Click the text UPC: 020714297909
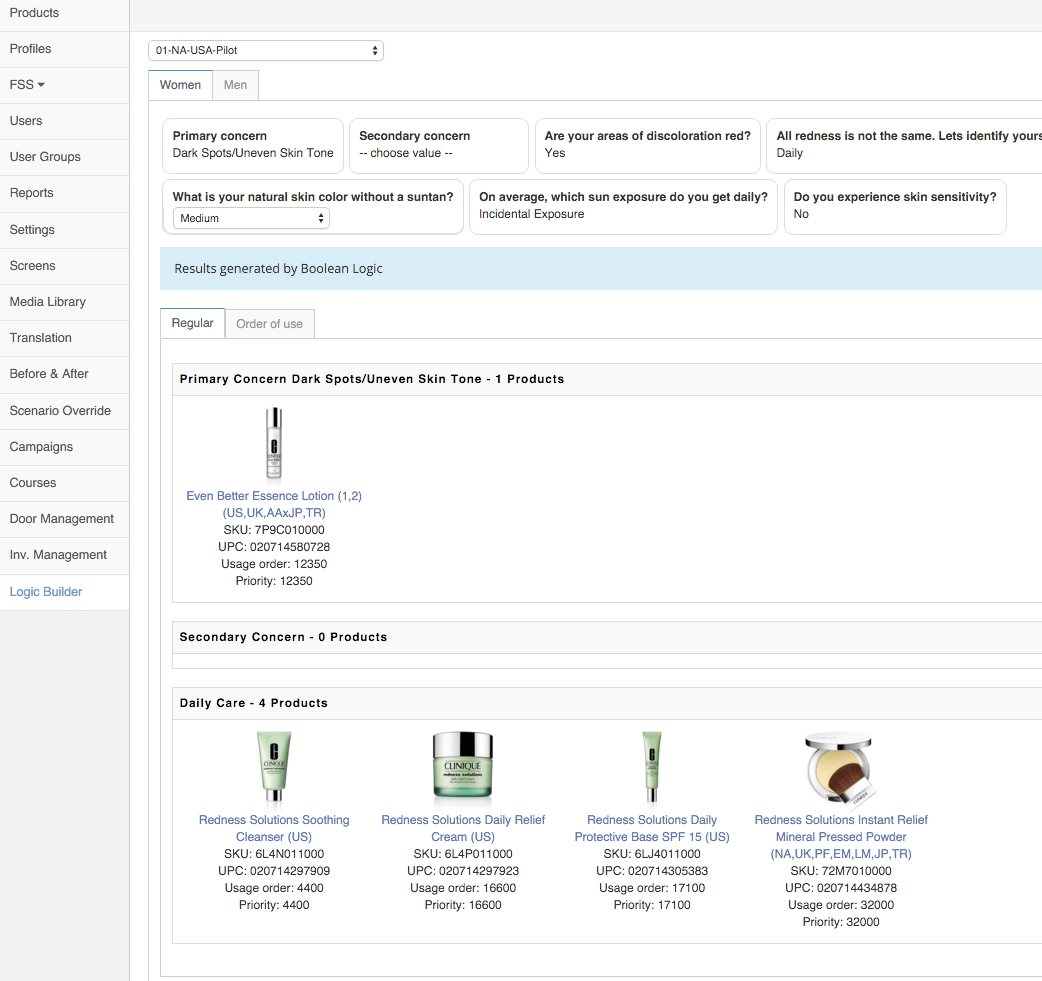This screenshot has height=981, width=1042. pyautogui.click(x=274, y=871)
